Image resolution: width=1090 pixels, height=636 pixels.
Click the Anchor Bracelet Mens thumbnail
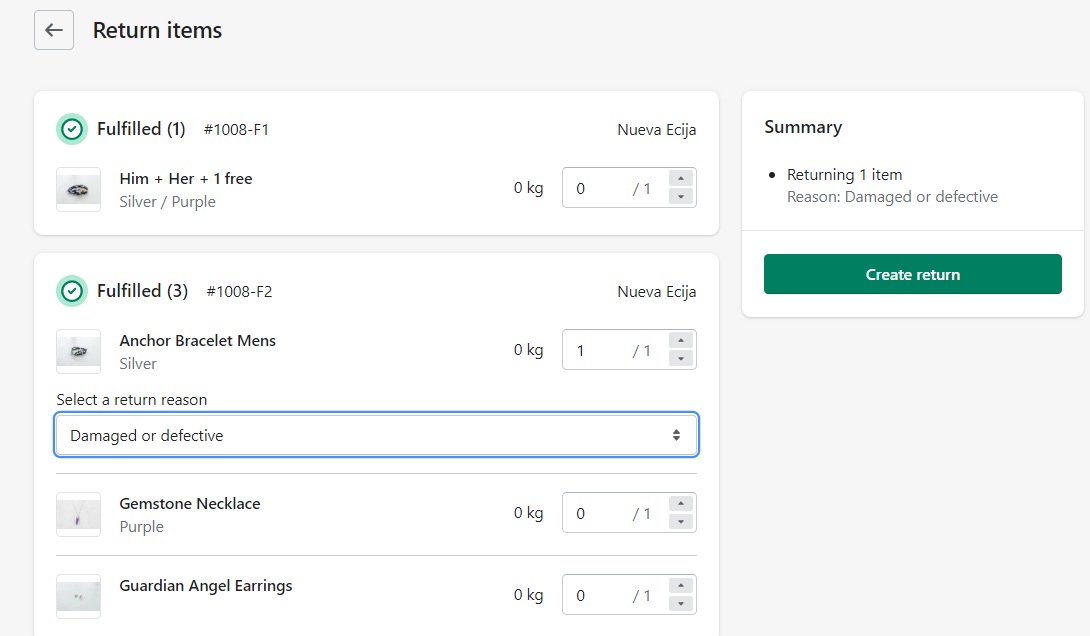click(x=78, y=351)
